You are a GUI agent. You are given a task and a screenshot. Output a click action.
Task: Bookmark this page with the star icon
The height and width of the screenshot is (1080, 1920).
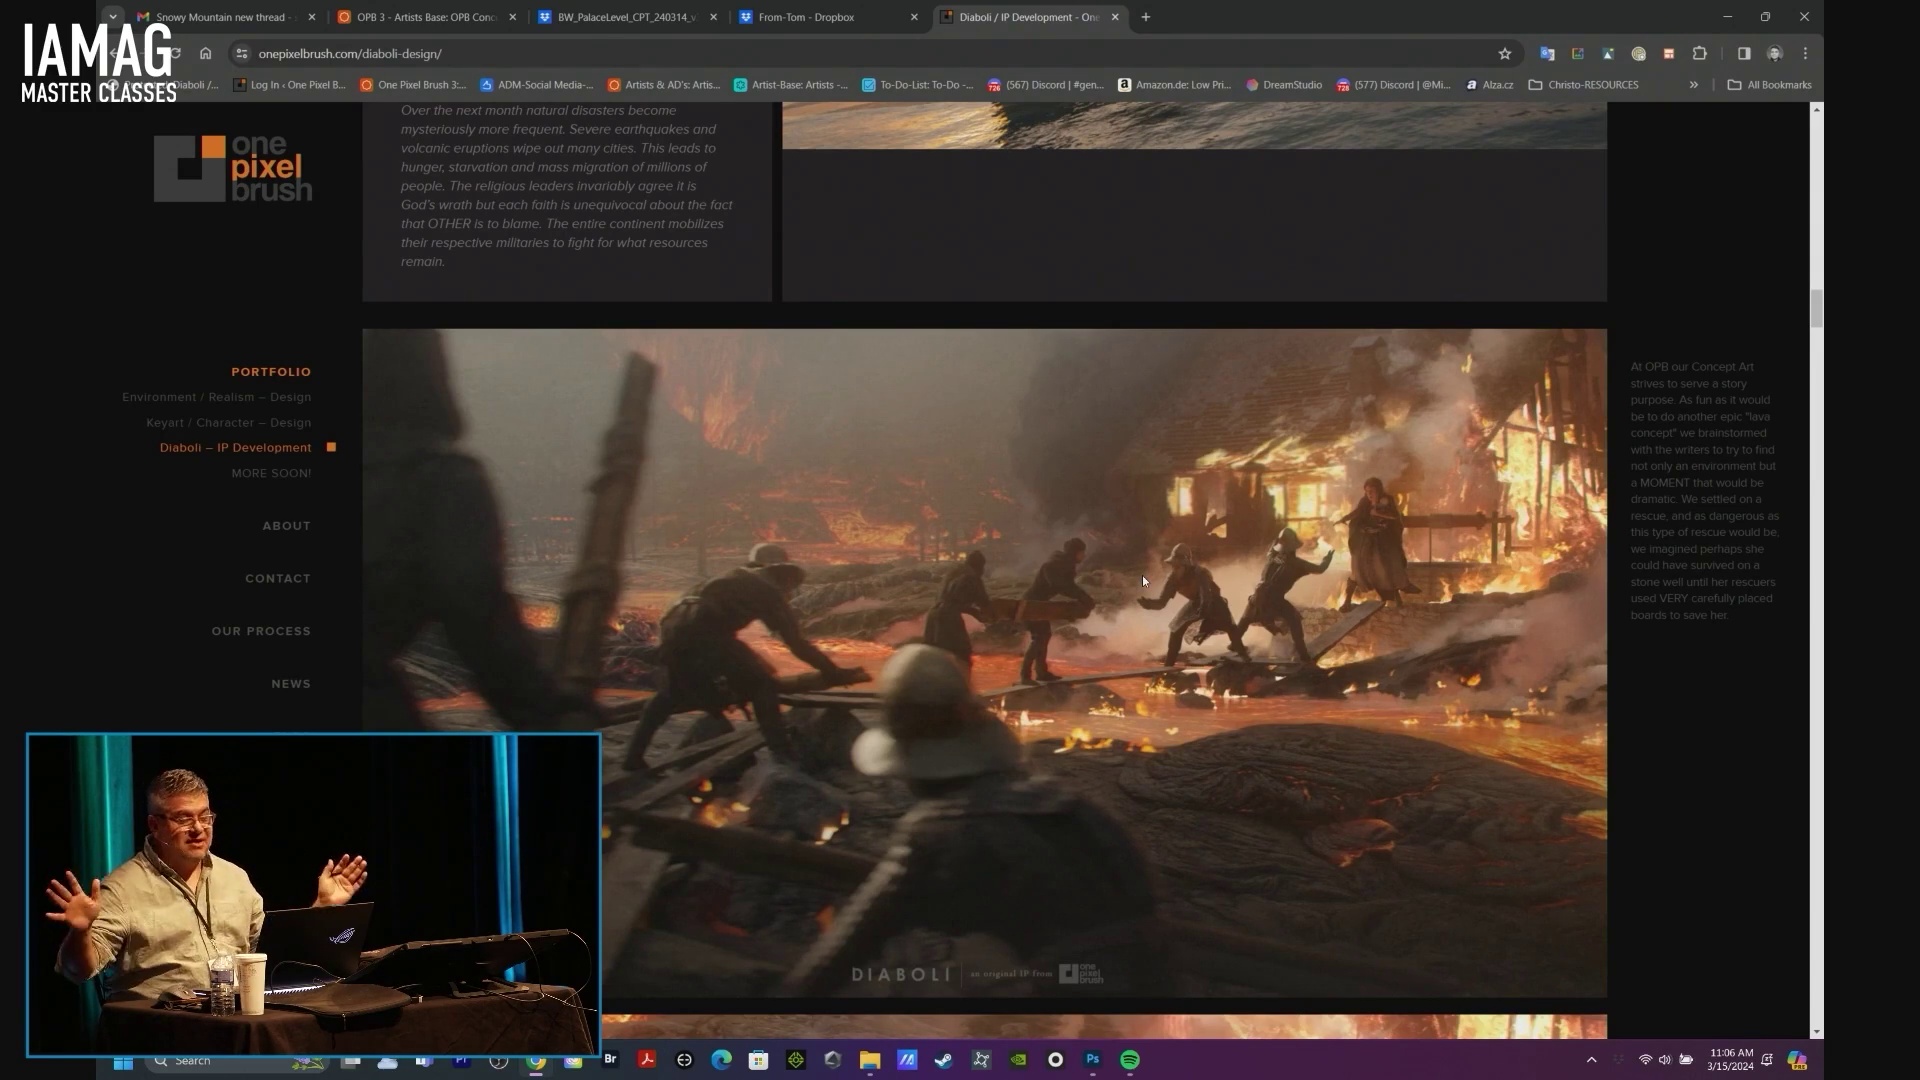click(x=1504, y=54)
